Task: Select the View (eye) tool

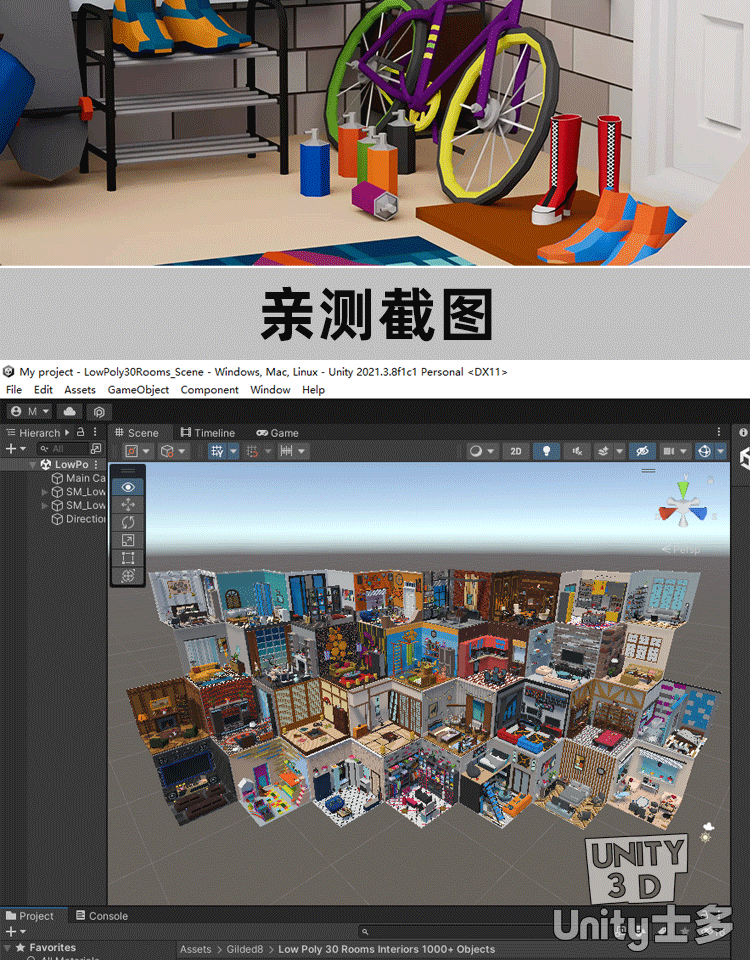Action: pyautogui.click(x=128, y=487)
